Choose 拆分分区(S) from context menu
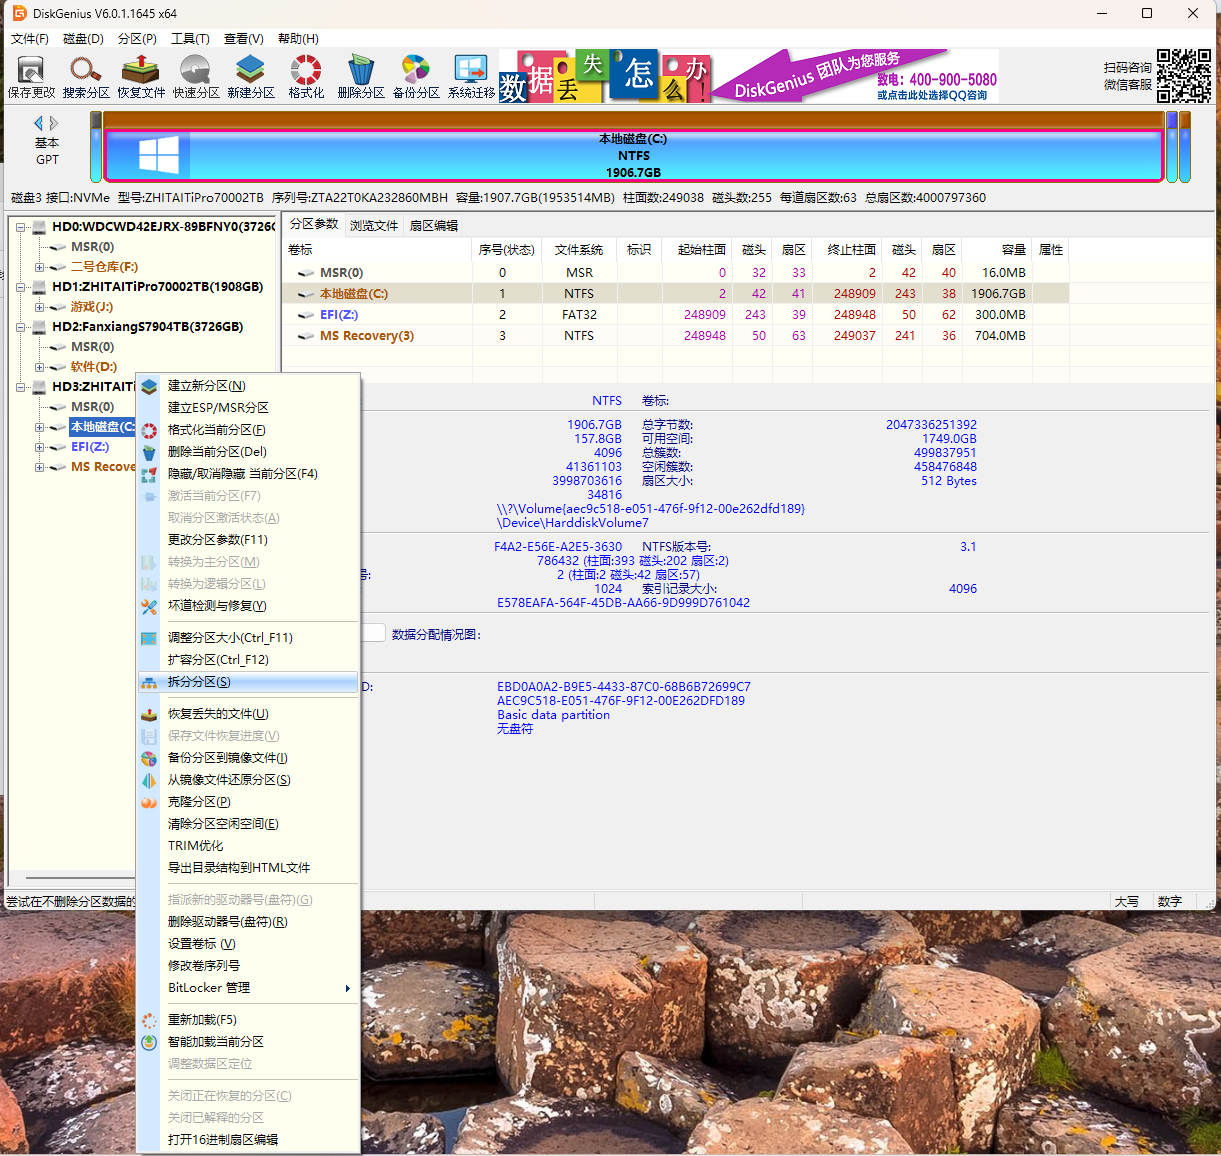The width and height of the screenshot is (1221, 1156). pyautogui.click(x=248, y=682)
